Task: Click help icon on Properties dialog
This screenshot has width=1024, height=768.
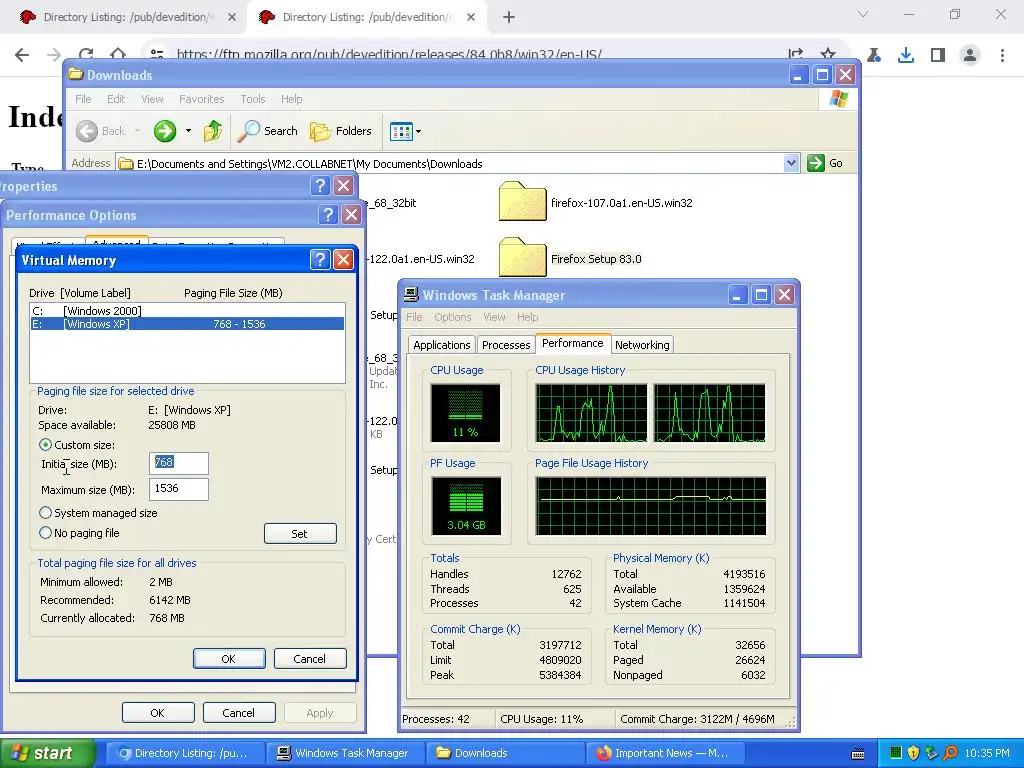Action: (x=319, y=186)
